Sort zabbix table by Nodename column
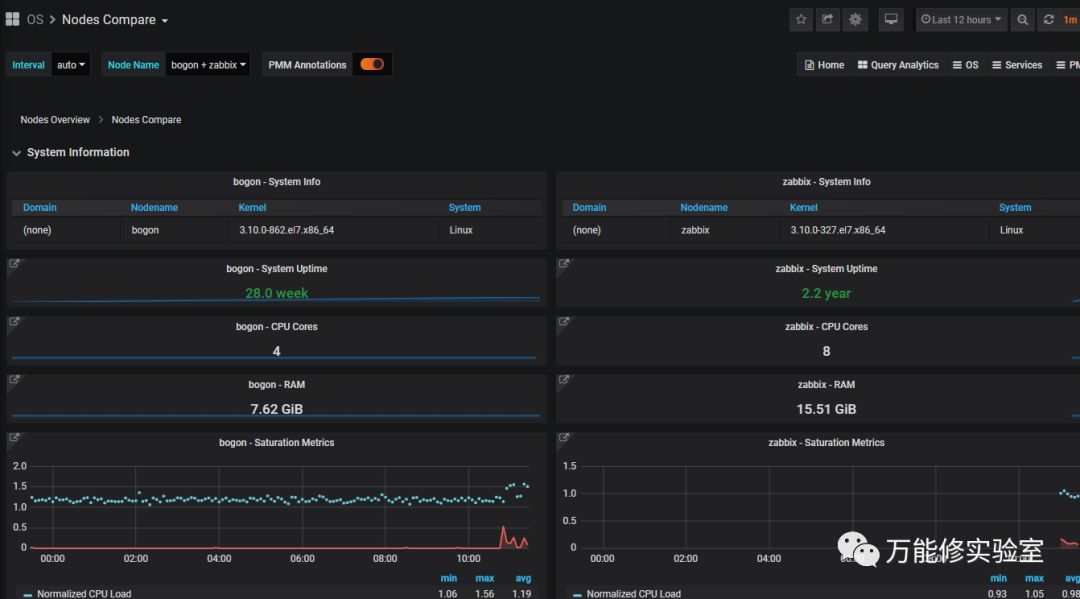1080x599 pixels. point(704,207)
